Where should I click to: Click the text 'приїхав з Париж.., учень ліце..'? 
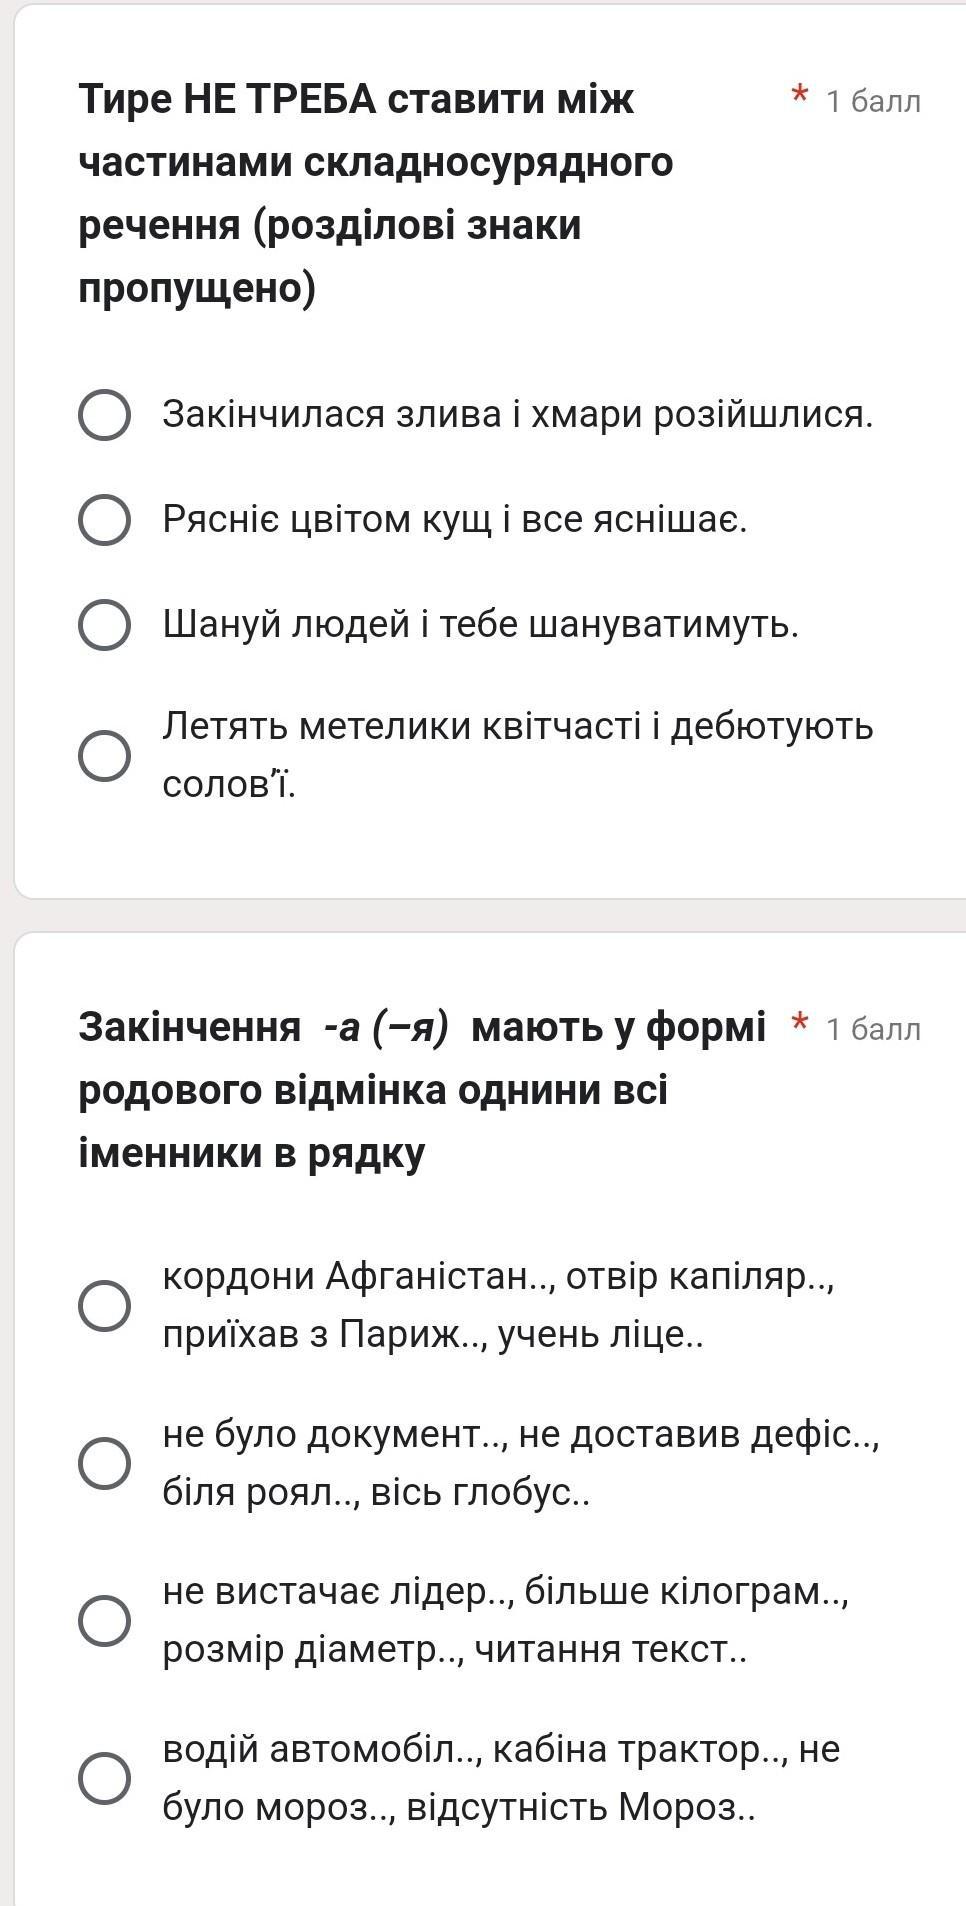click(433, 1334)
